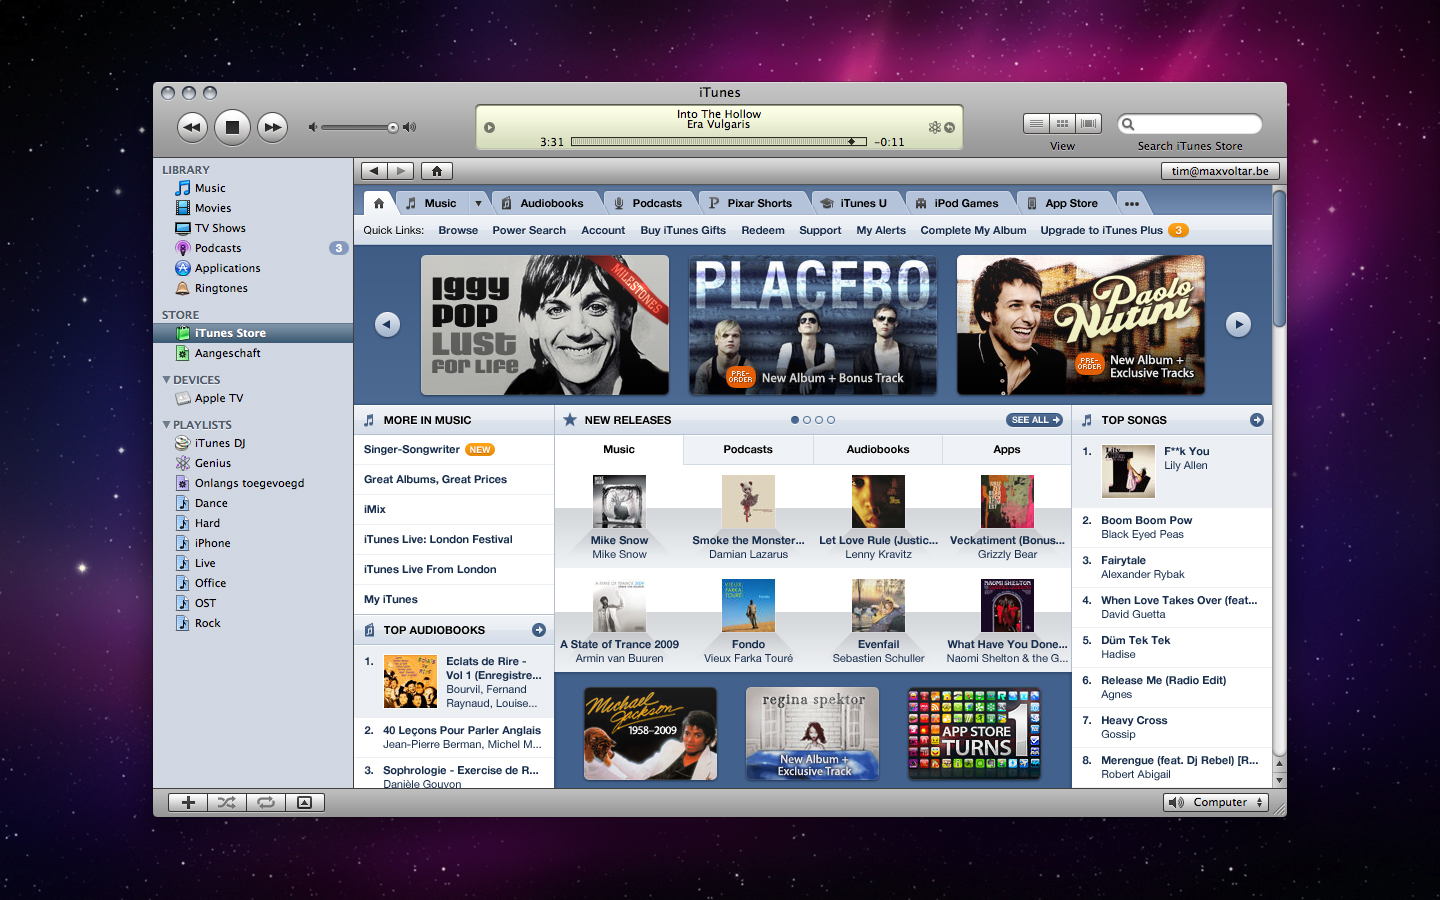Open the iTunes U tab

click(x=854, y=203)
